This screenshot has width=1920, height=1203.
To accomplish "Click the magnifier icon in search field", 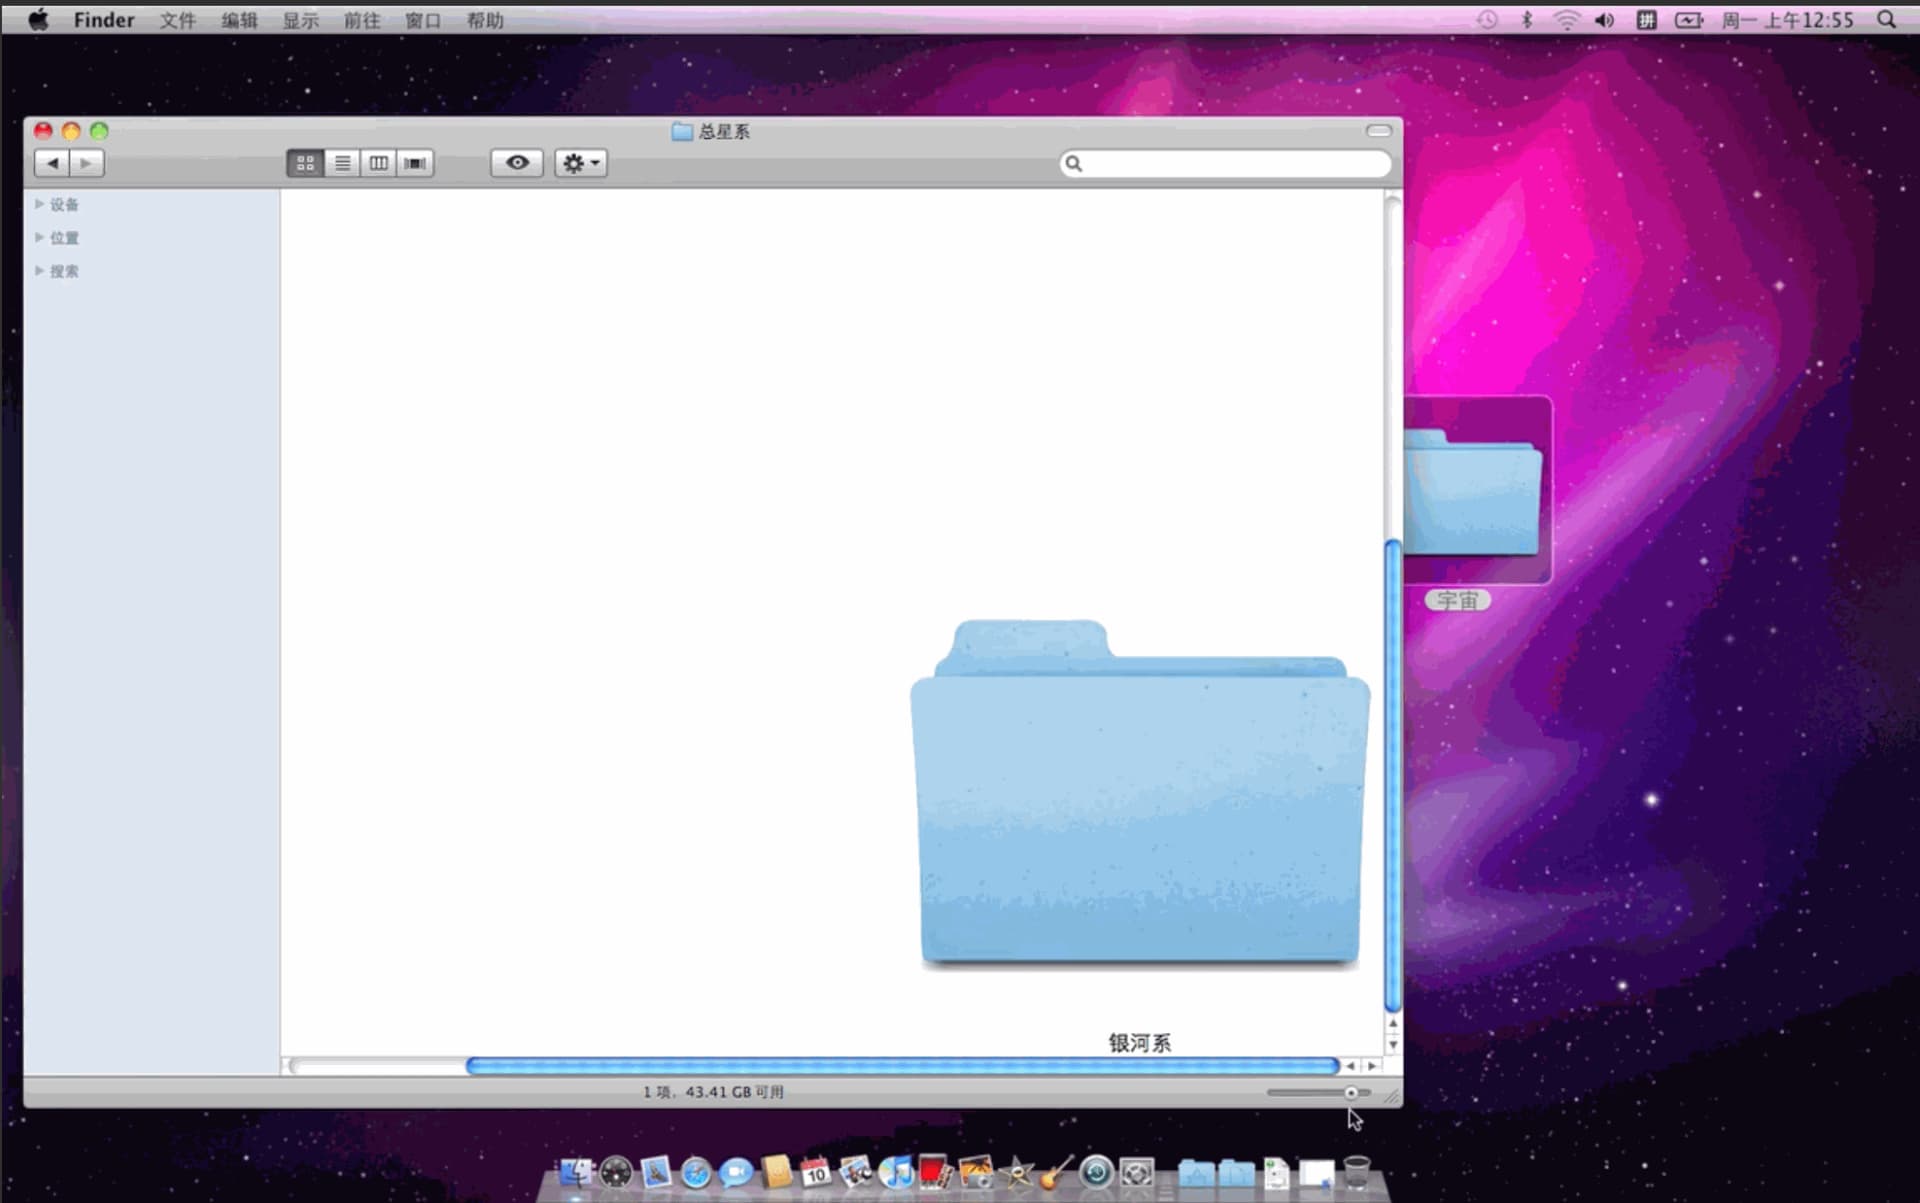I will coord(1073,163).
